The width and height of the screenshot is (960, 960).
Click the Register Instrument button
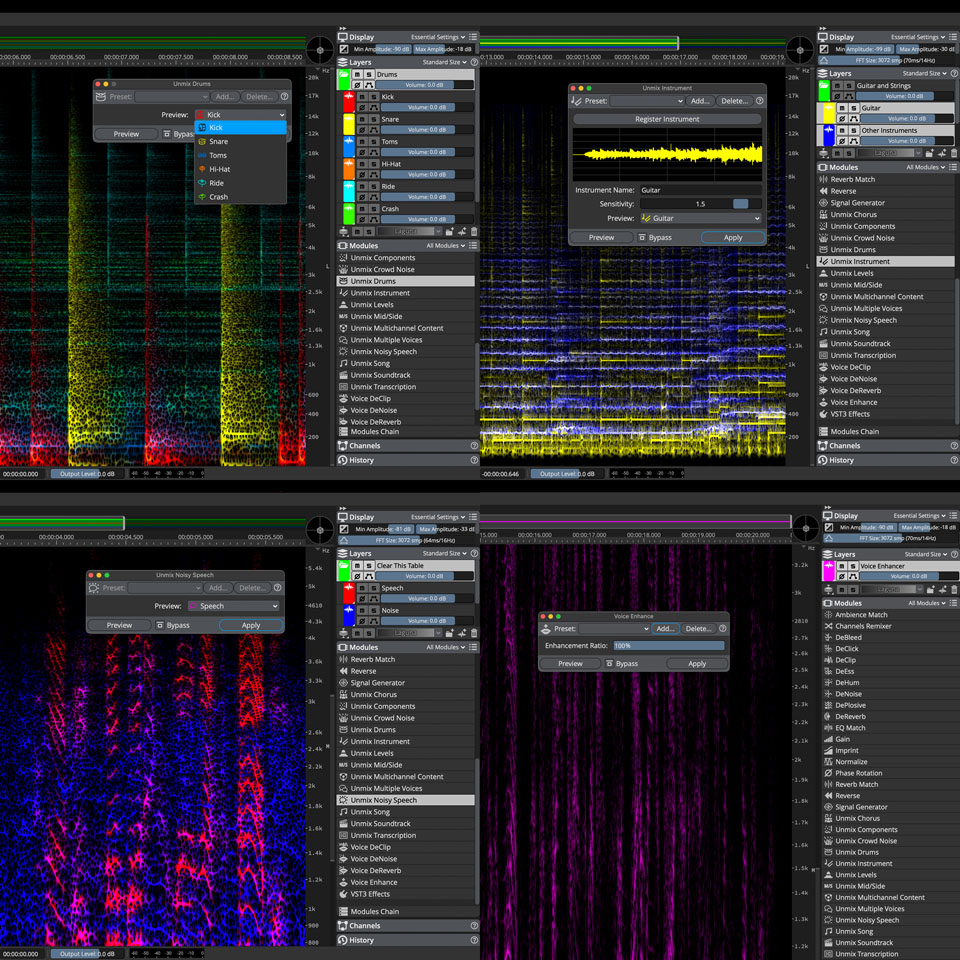click(x=667, y=119)
